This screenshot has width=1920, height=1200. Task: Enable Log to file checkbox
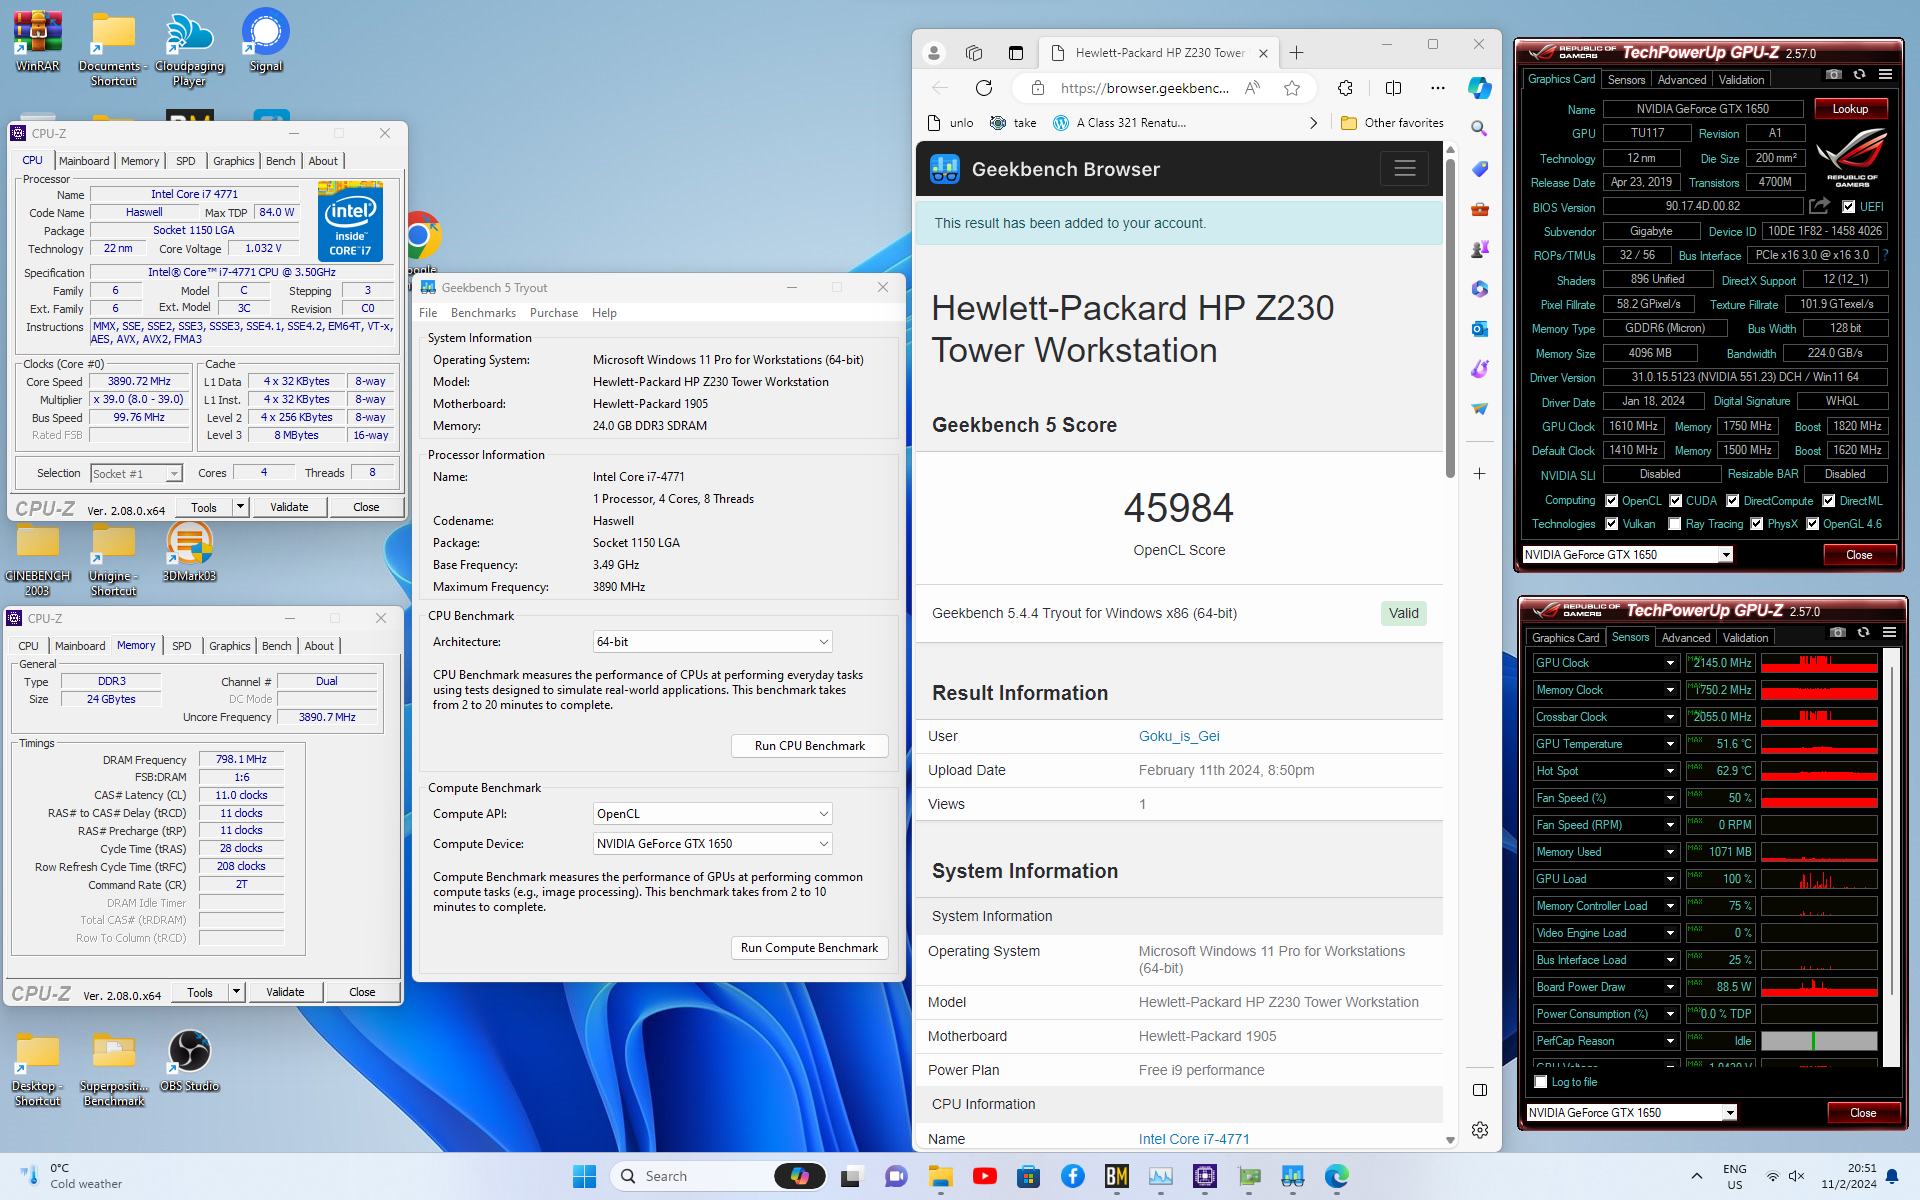coord(1541,1082)
